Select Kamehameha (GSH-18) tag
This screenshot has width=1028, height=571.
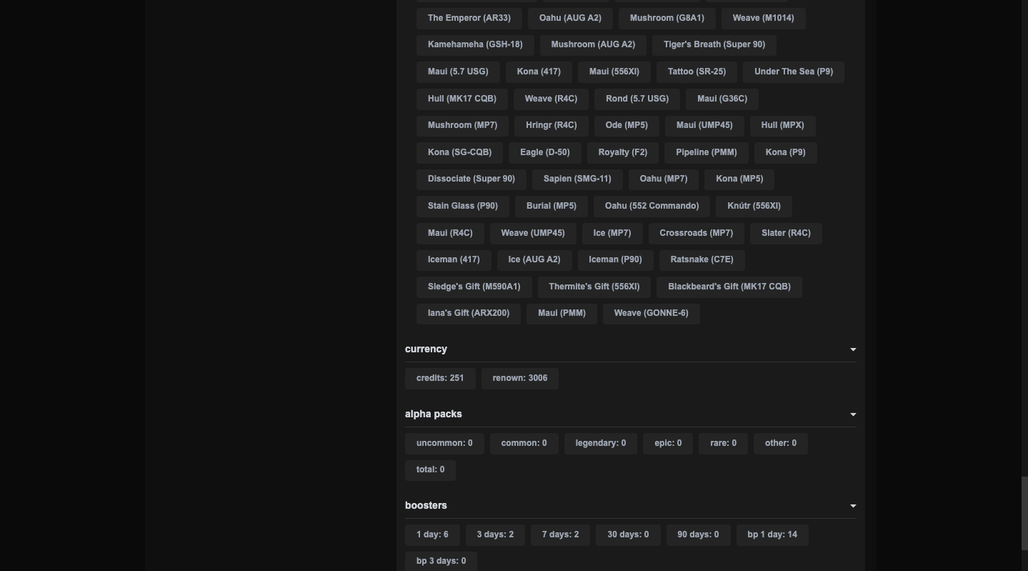click(x=475, y=45)
